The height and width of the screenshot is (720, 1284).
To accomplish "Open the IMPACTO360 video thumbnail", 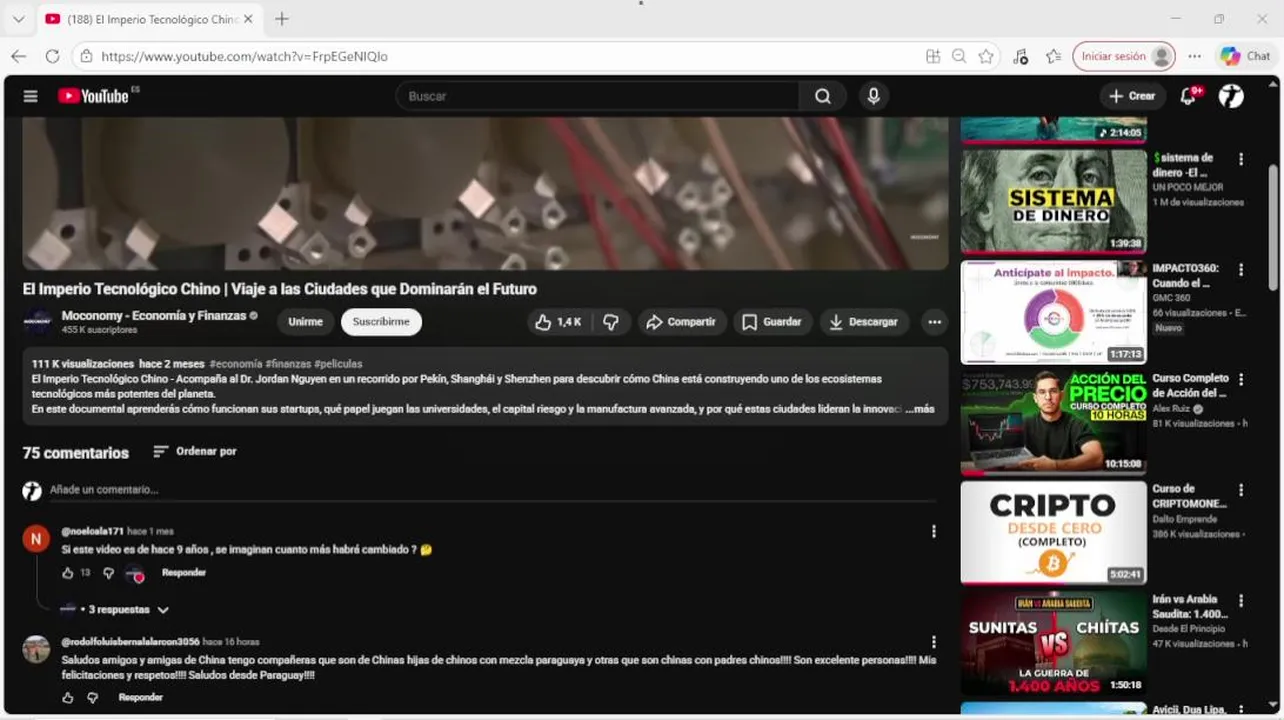I will tap(1054, 312).
